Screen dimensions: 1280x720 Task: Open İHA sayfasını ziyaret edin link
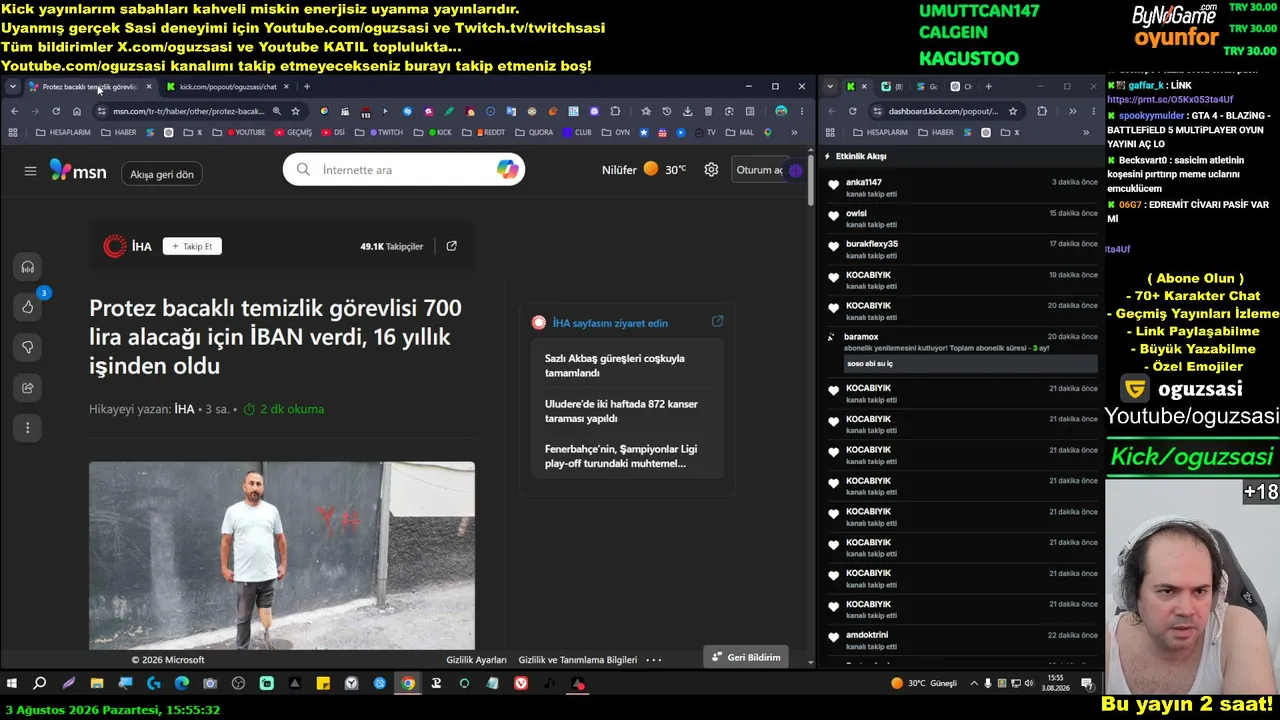[x=610, y=323]
